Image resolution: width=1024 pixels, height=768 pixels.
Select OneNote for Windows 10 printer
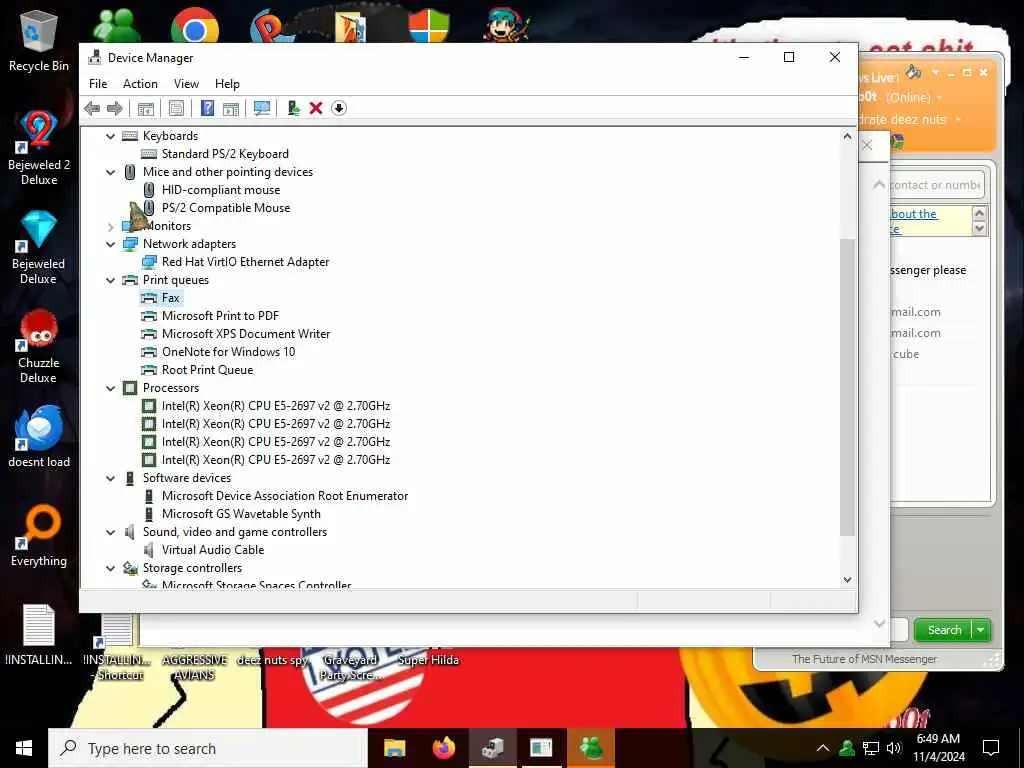pyautogui.click(x=229, y=352)
